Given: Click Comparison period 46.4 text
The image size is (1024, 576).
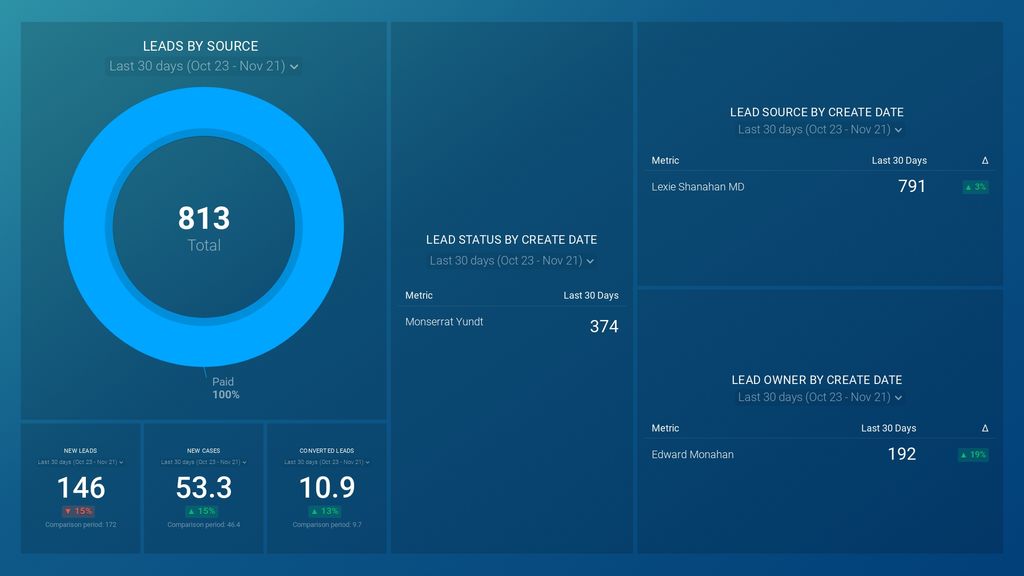Looking at the screenshot, I should pyautogui.click(x=204, y=524).
